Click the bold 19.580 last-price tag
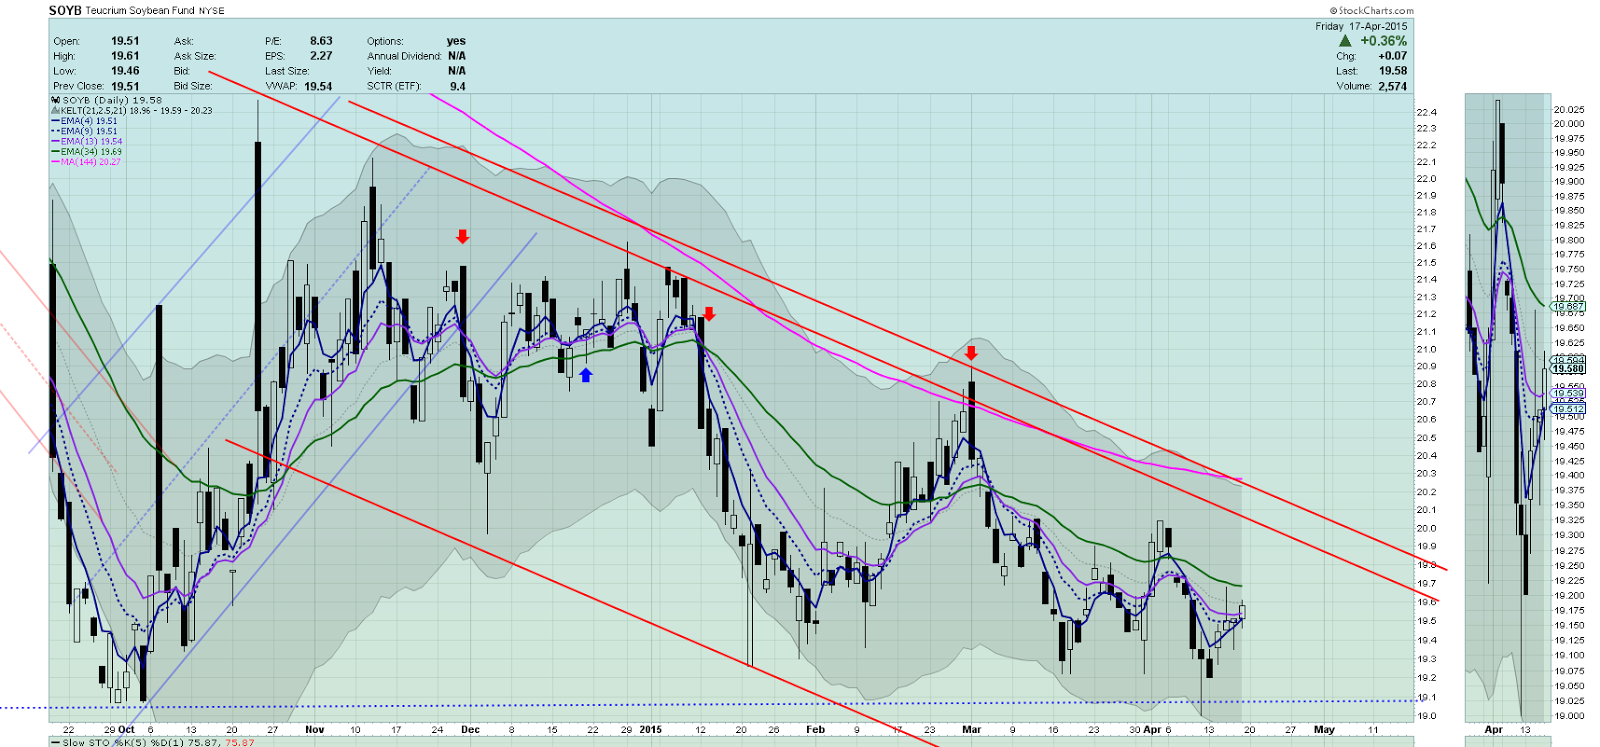The height and width of the screenshot is (747, 1600). point(1569,369)
